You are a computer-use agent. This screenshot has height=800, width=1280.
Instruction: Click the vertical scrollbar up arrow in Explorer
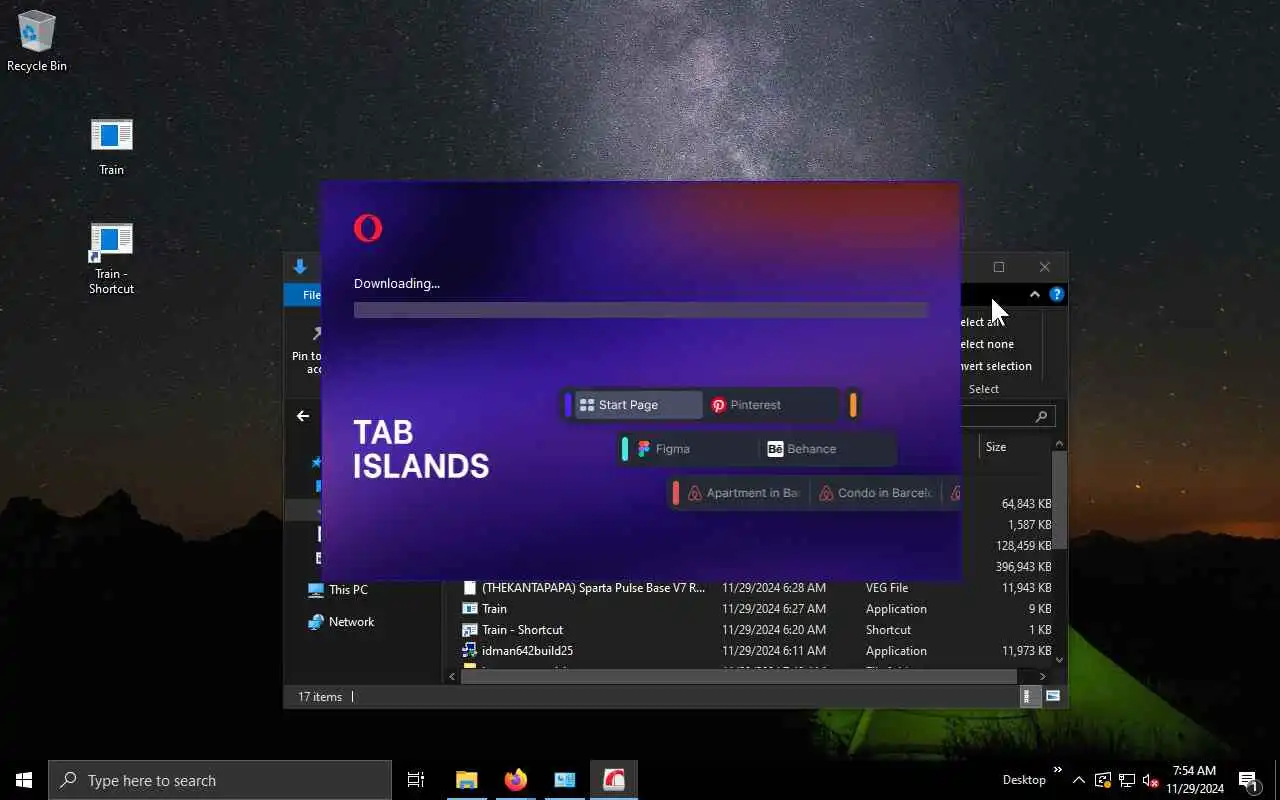[1059, 444]
